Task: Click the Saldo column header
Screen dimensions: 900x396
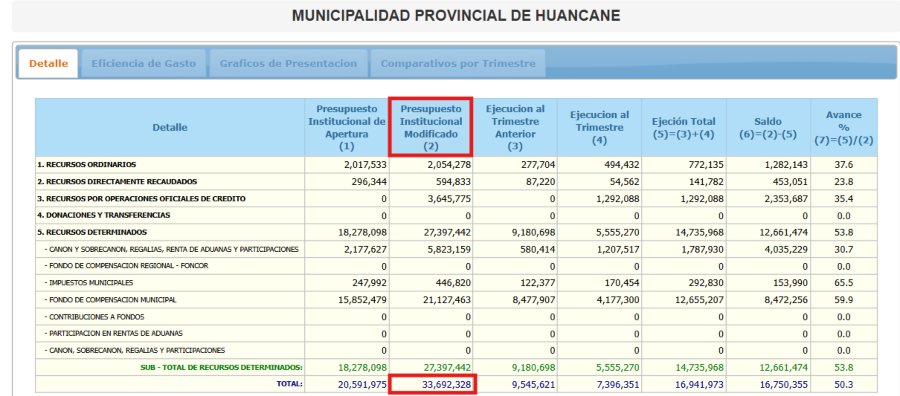Action: click(768, 127)
